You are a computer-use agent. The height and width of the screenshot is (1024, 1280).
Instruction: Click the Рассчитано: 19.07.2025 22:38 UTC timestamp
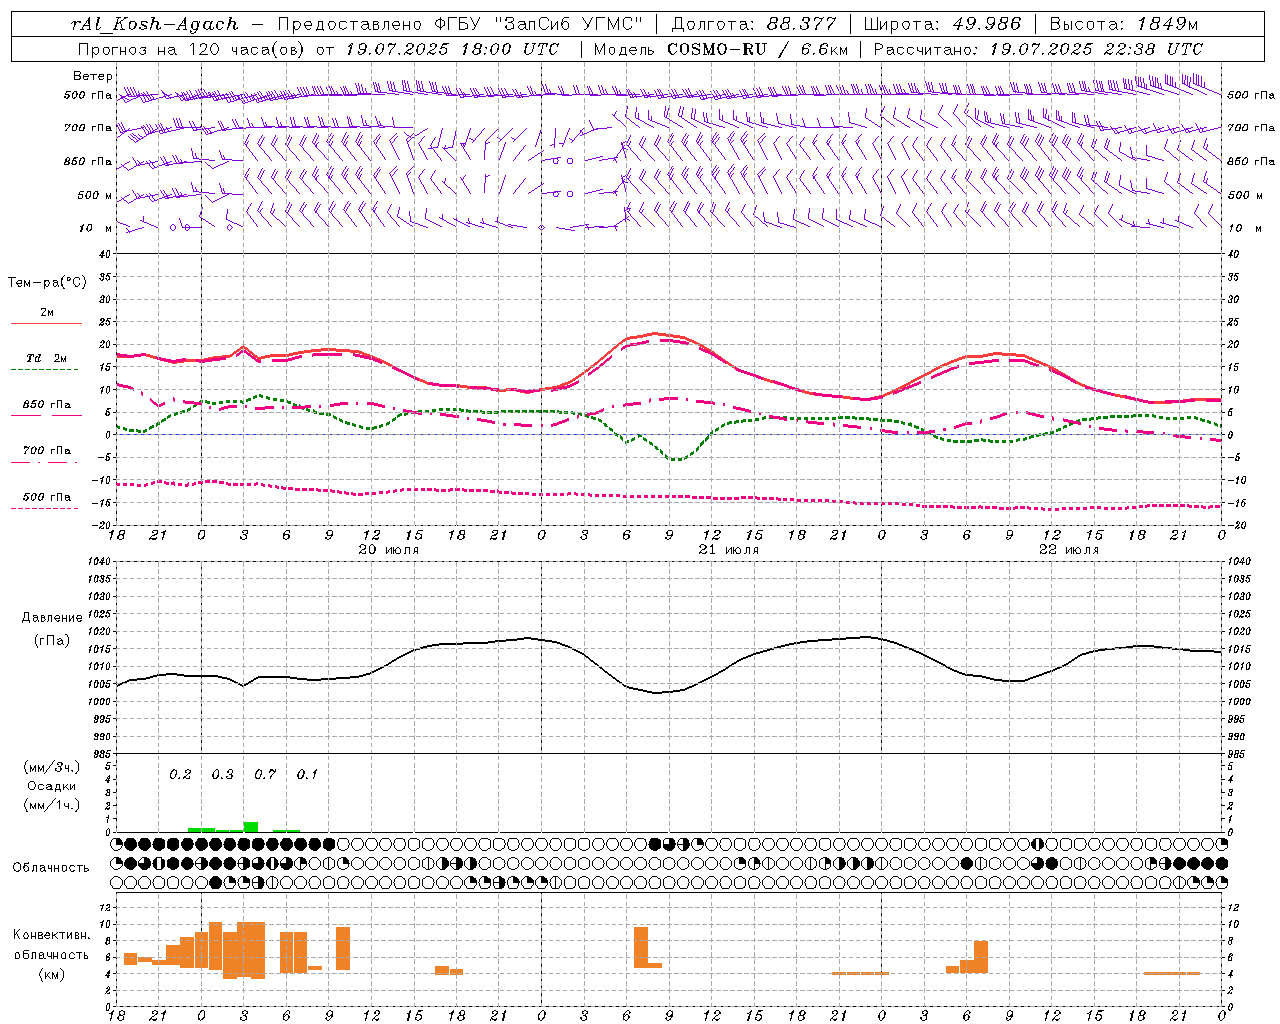1038,49
